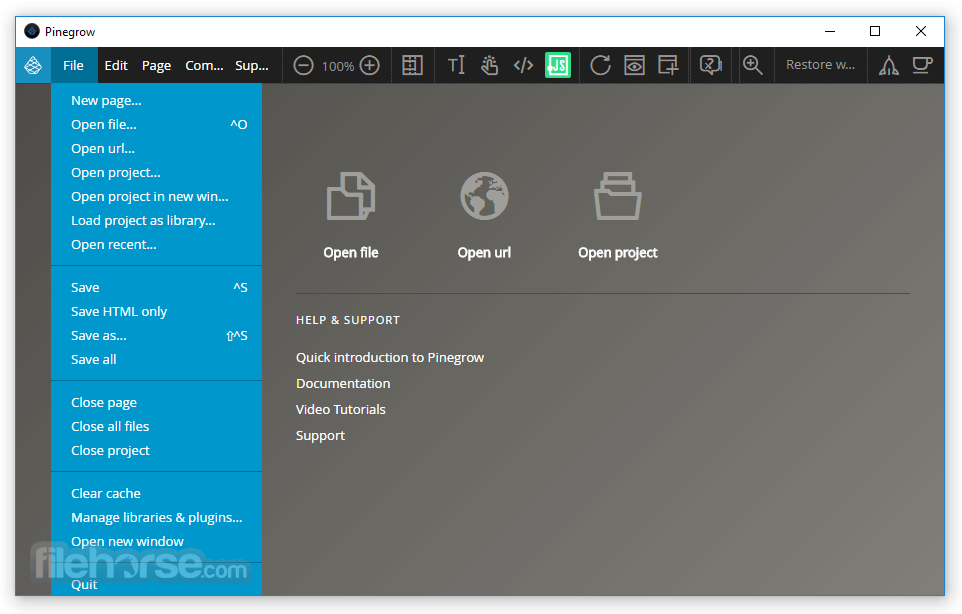Select Save HTML only
Screen dimensions: 962x614
(156, 311)
